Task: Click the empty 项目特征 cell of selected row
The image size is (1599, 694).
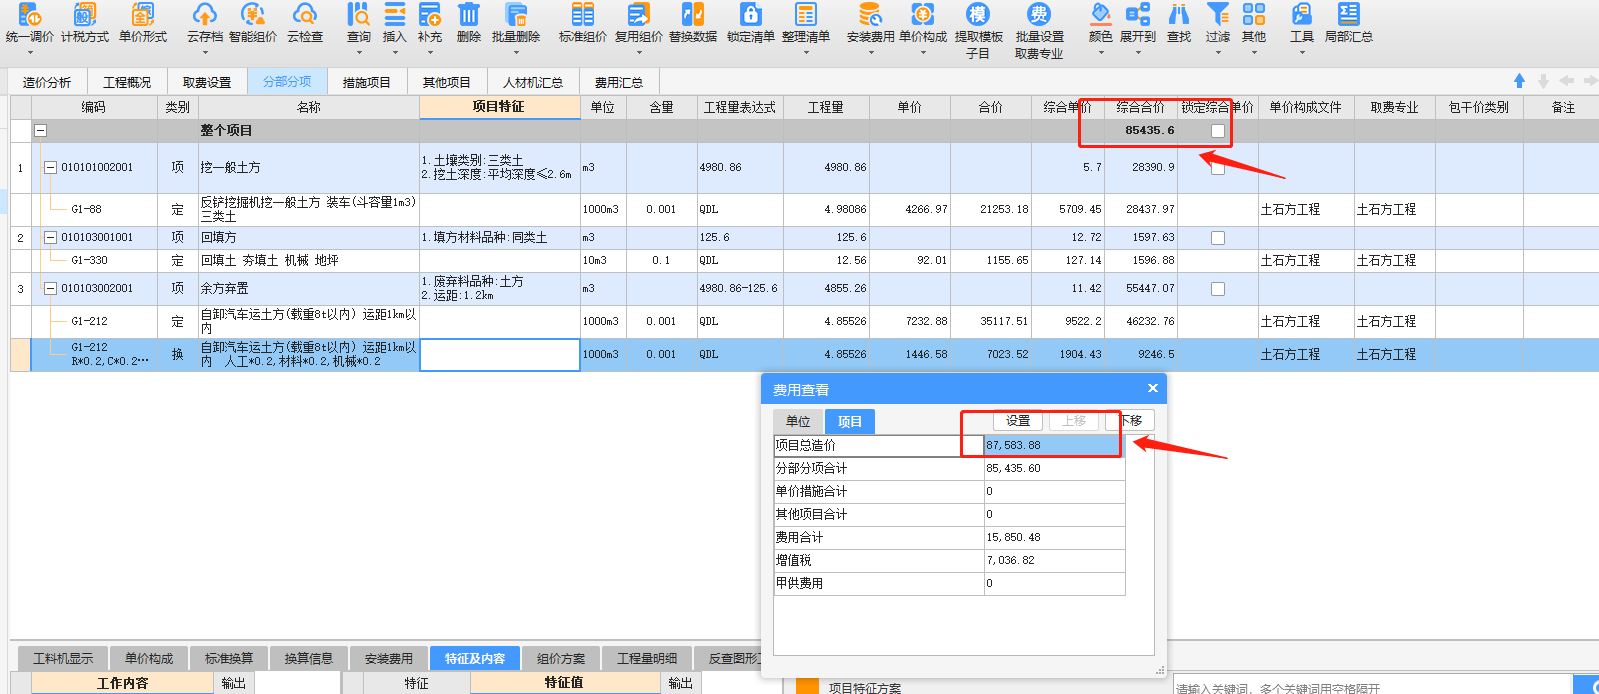Action: point(500,355)
